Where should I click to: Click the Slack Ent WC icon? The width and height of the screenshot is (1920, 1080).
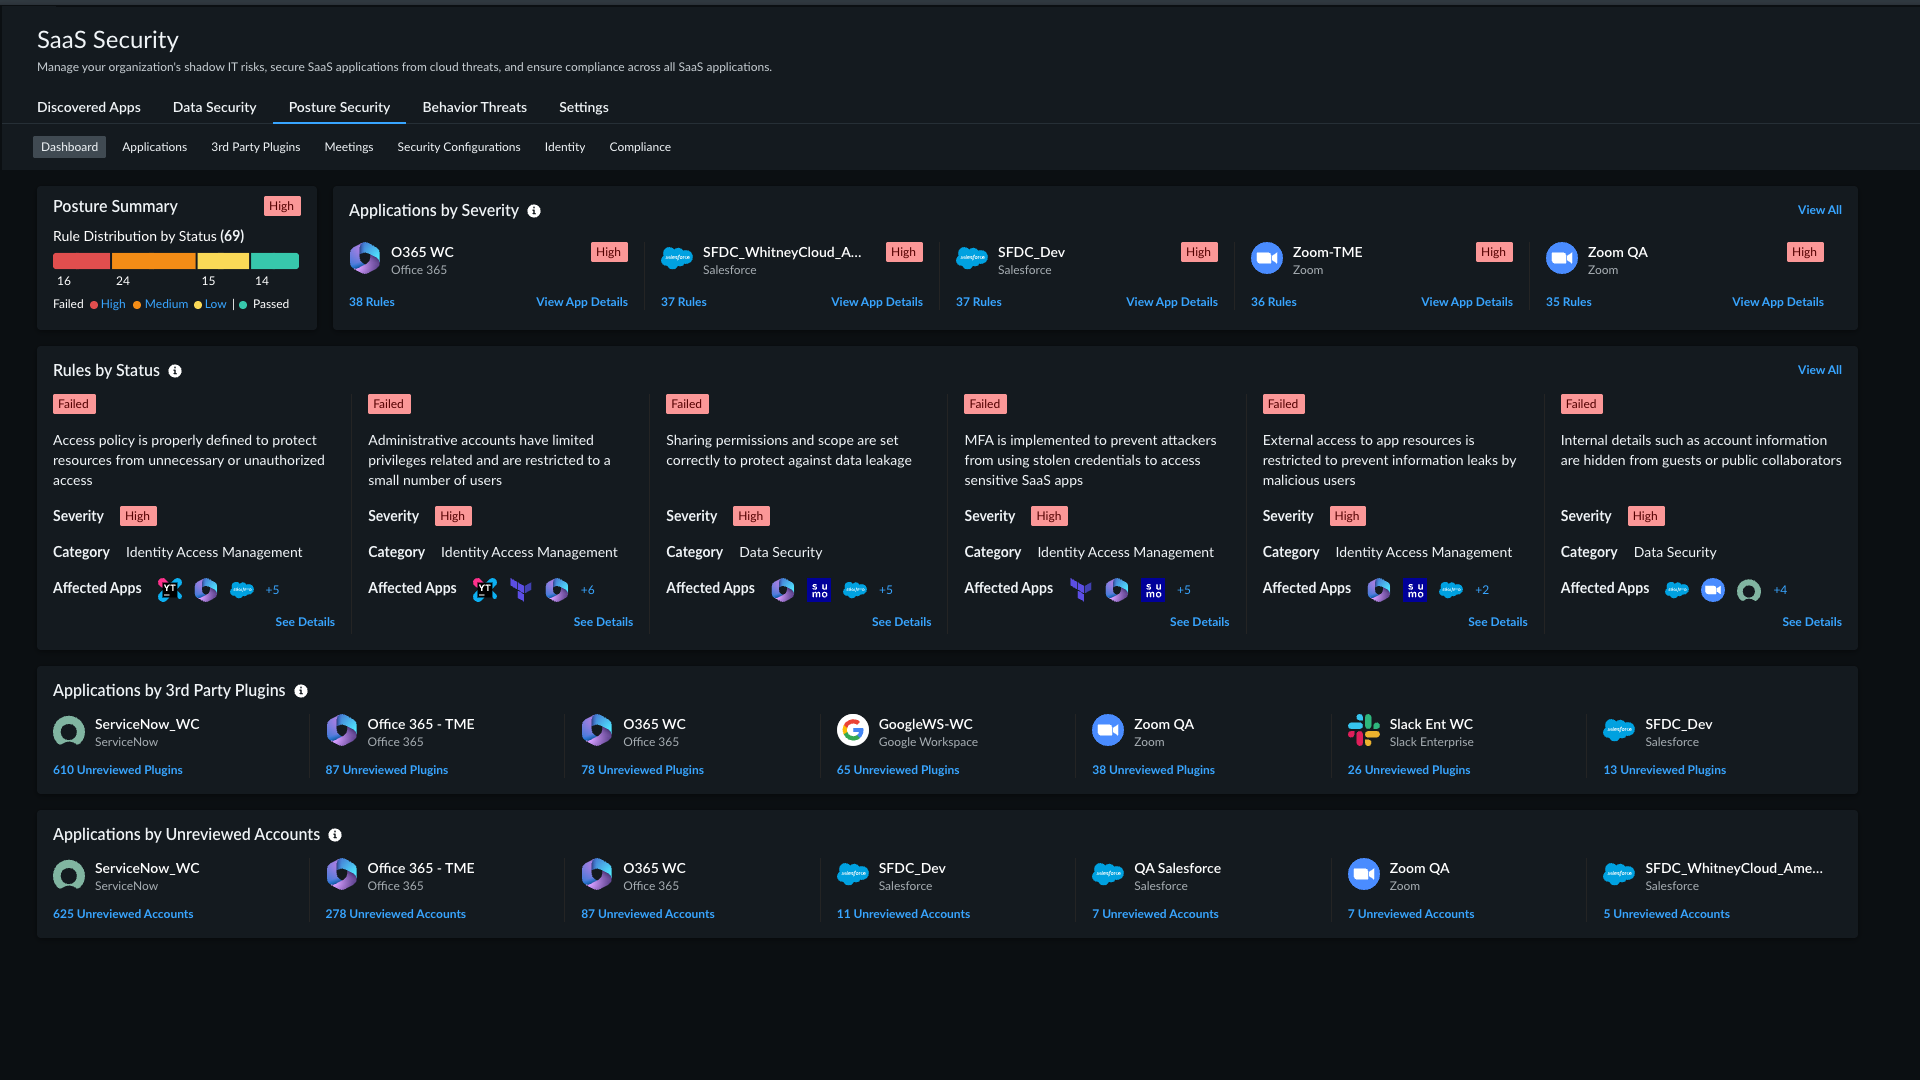coord(1364,731)
